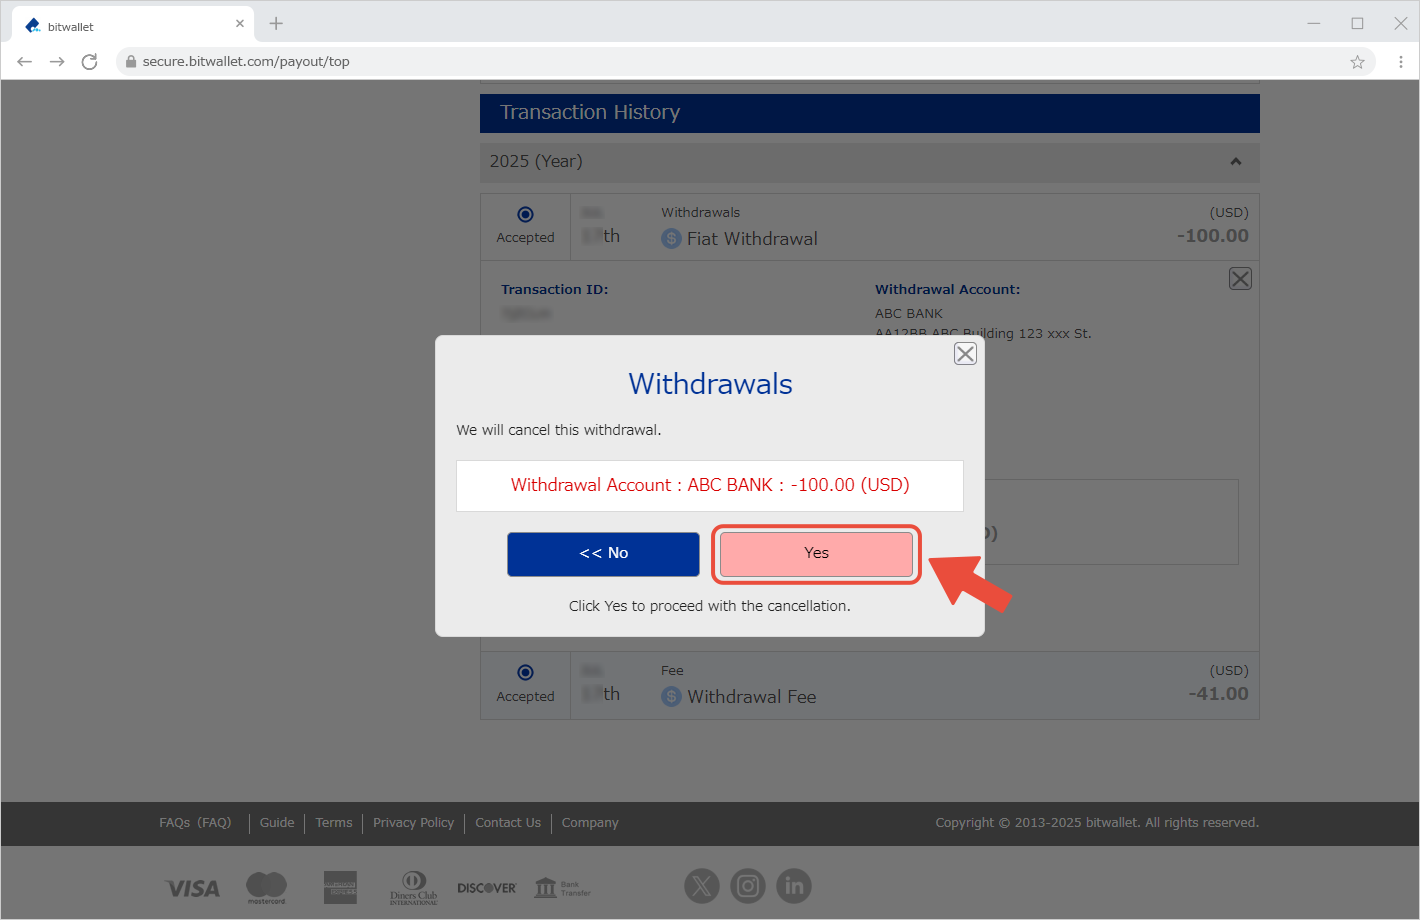1420x920 pixels.
Task: Click the Withdrawal Fee dollar icon
Action: pos(672,697)
